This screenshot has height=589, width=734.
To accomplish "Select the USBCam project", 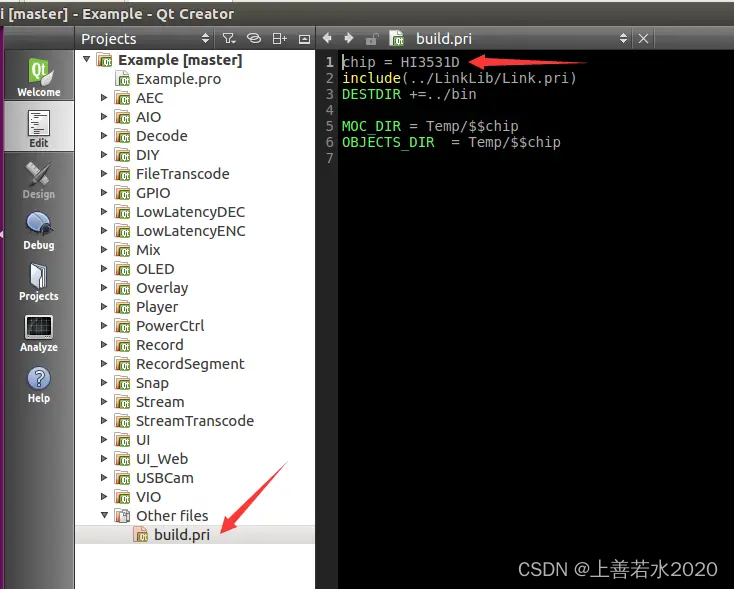I will [165, 478].
